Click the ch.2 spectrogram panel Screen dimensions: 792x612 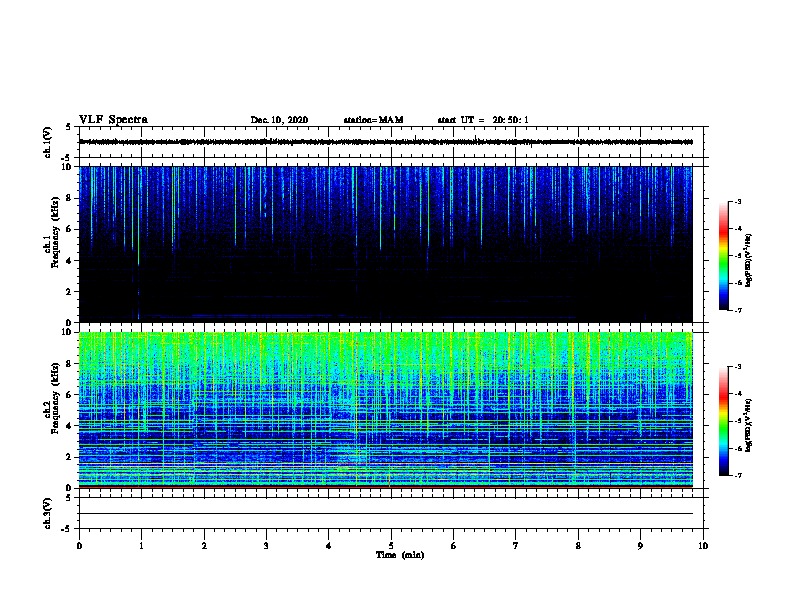point(386,410)
